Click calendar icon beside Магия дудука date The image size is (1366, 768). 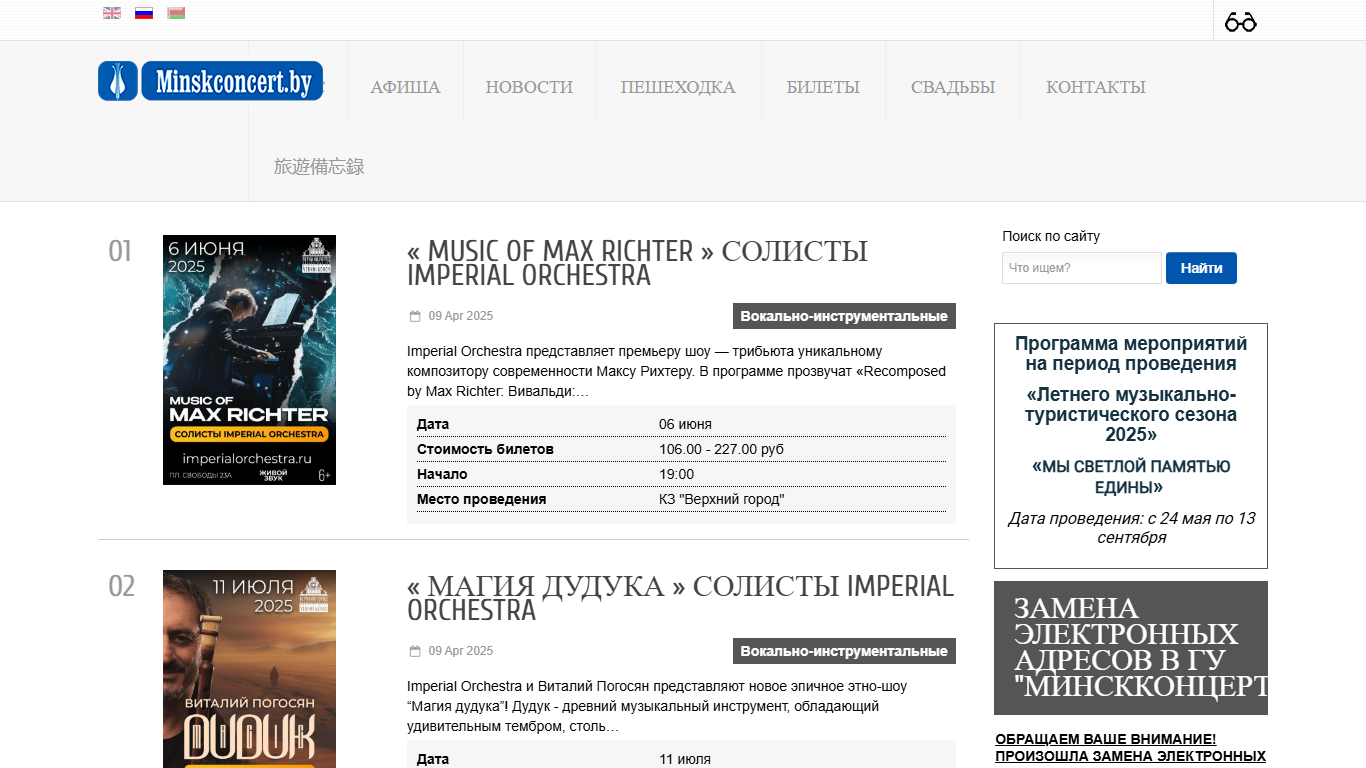click(415, 652)
